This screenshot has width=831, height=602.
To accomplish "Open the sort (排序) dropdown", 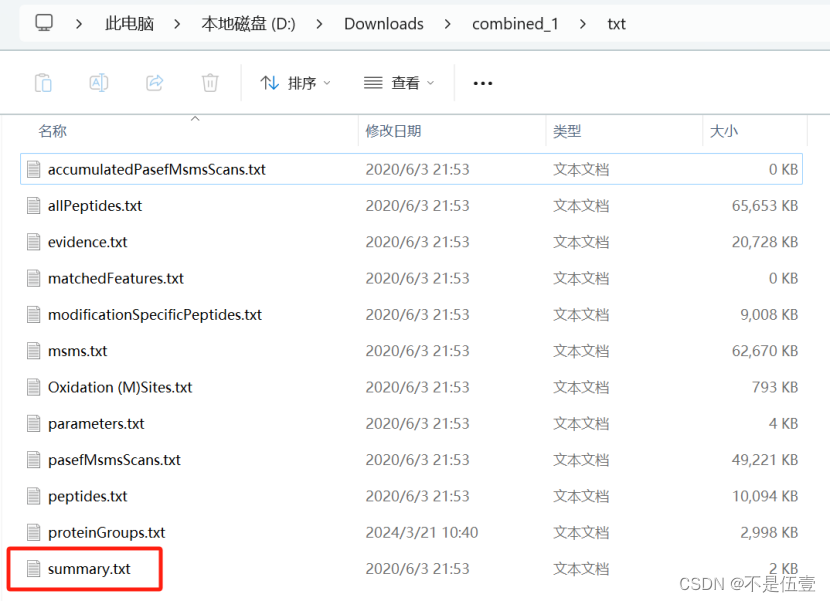I will coord(295,83).
